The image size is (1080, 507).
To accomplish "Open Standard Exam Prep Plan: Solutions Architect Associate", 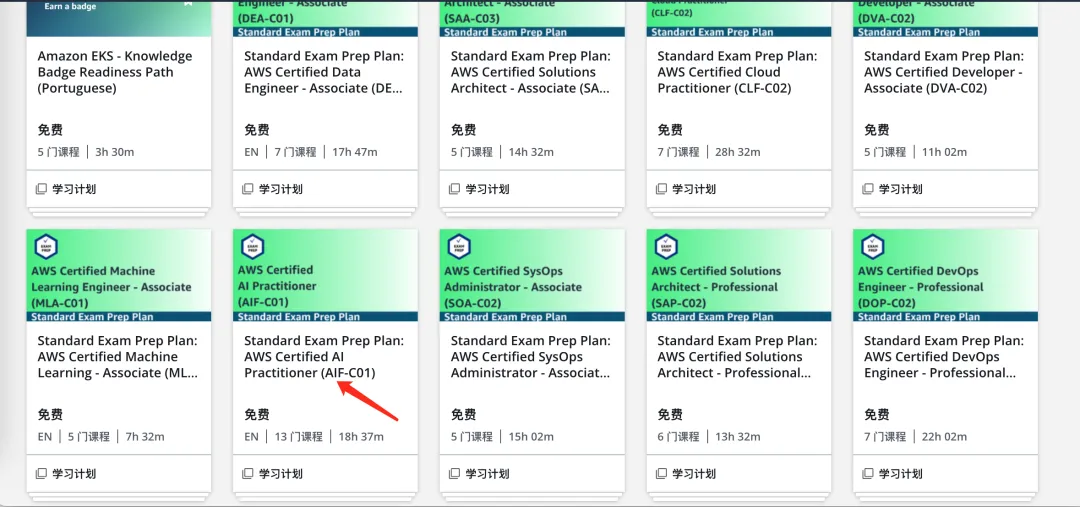I will (531, 72).
